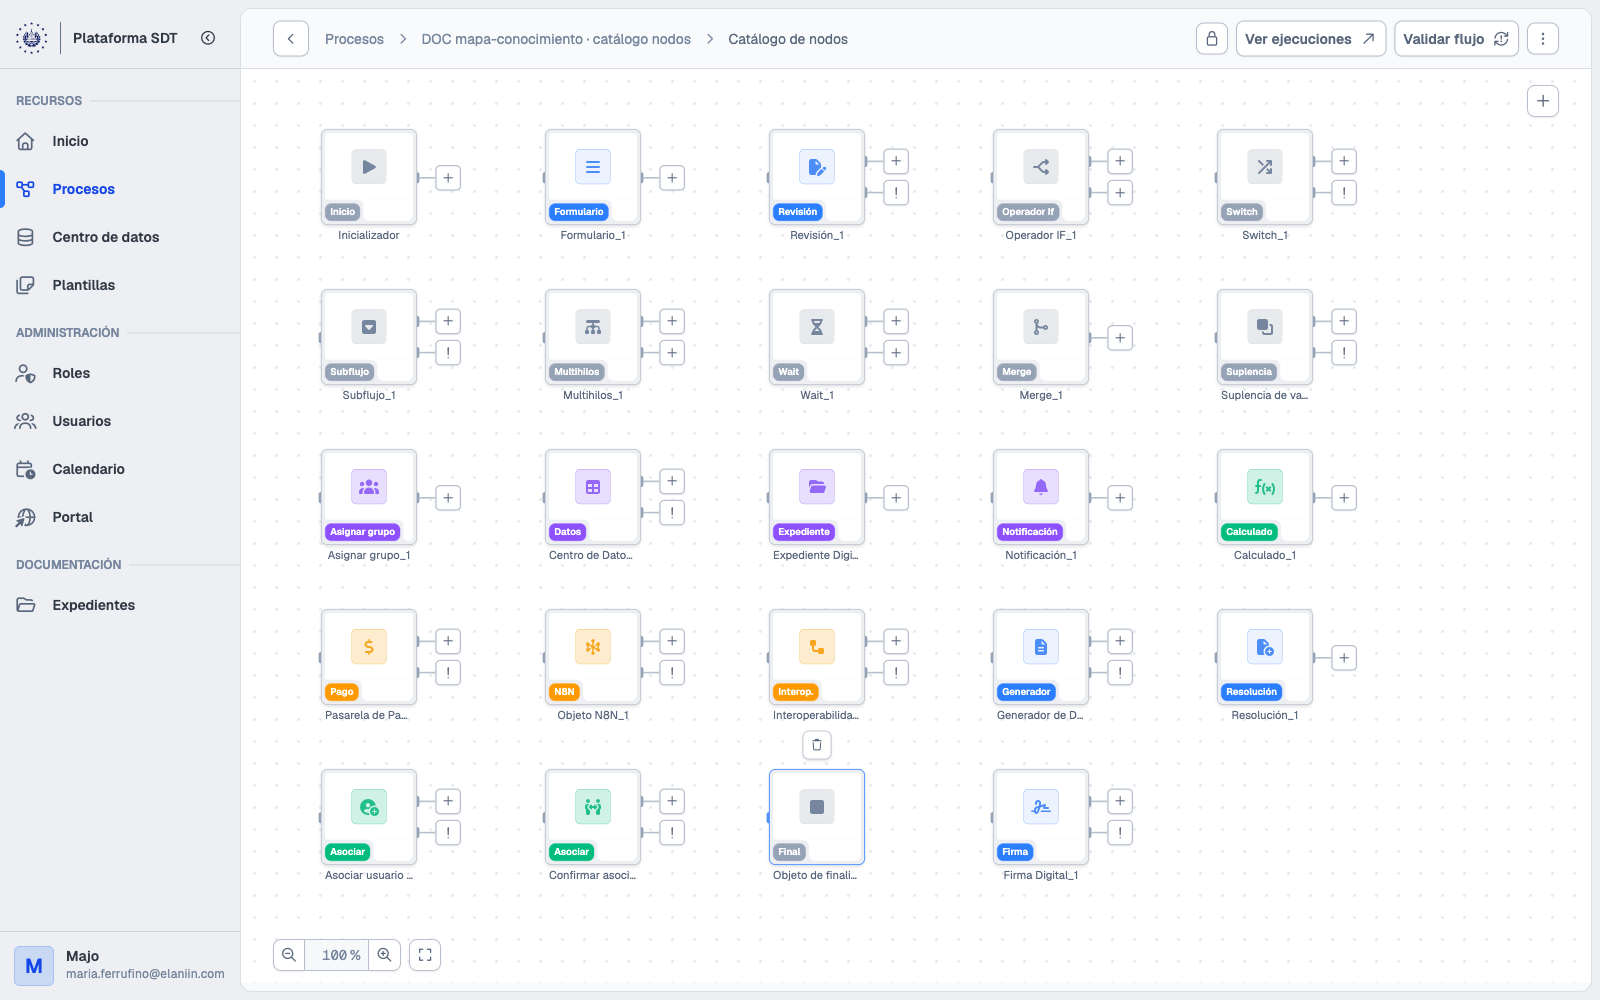
Task: Navigate to Usuarios in the sidebar
Action: 120,421
